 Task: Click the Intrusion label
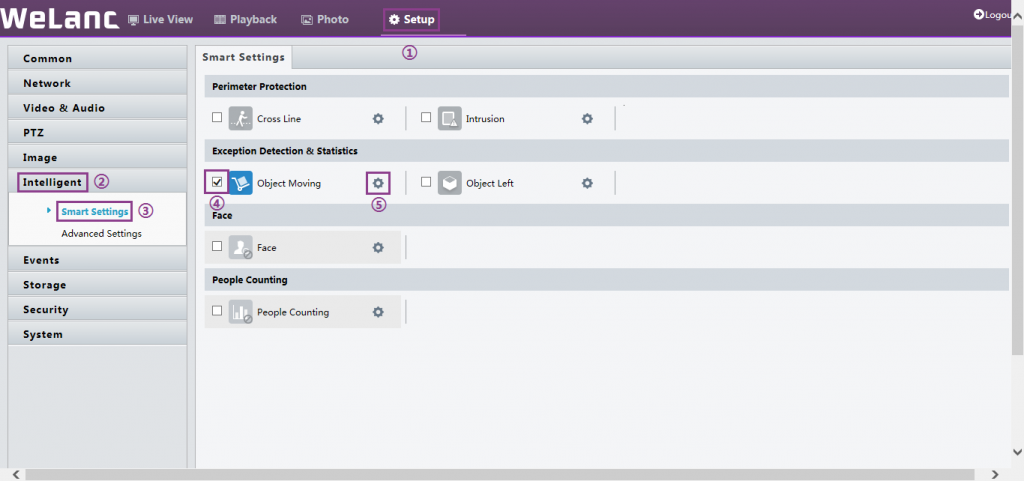tap(485, 119)
